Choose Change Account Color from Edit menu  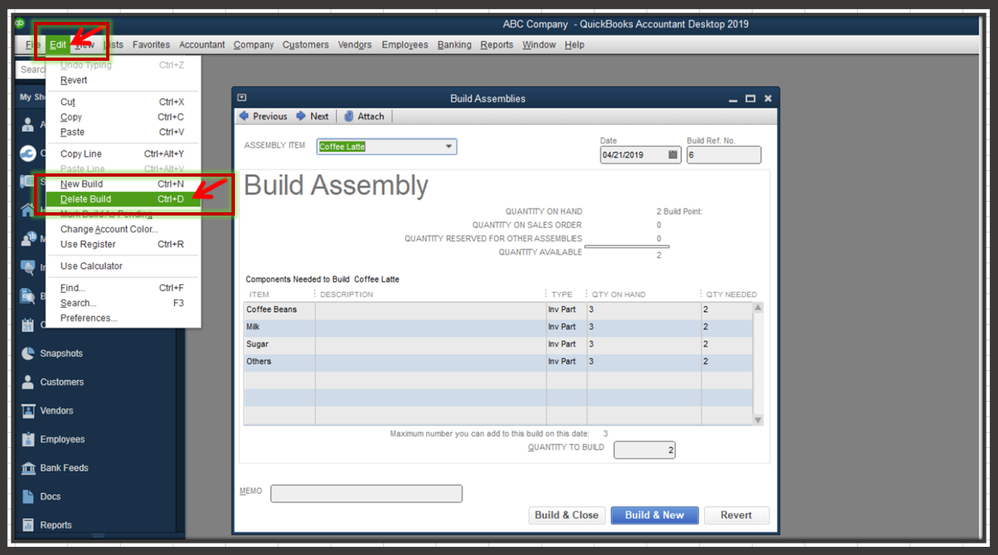click(x=122, y=229)
